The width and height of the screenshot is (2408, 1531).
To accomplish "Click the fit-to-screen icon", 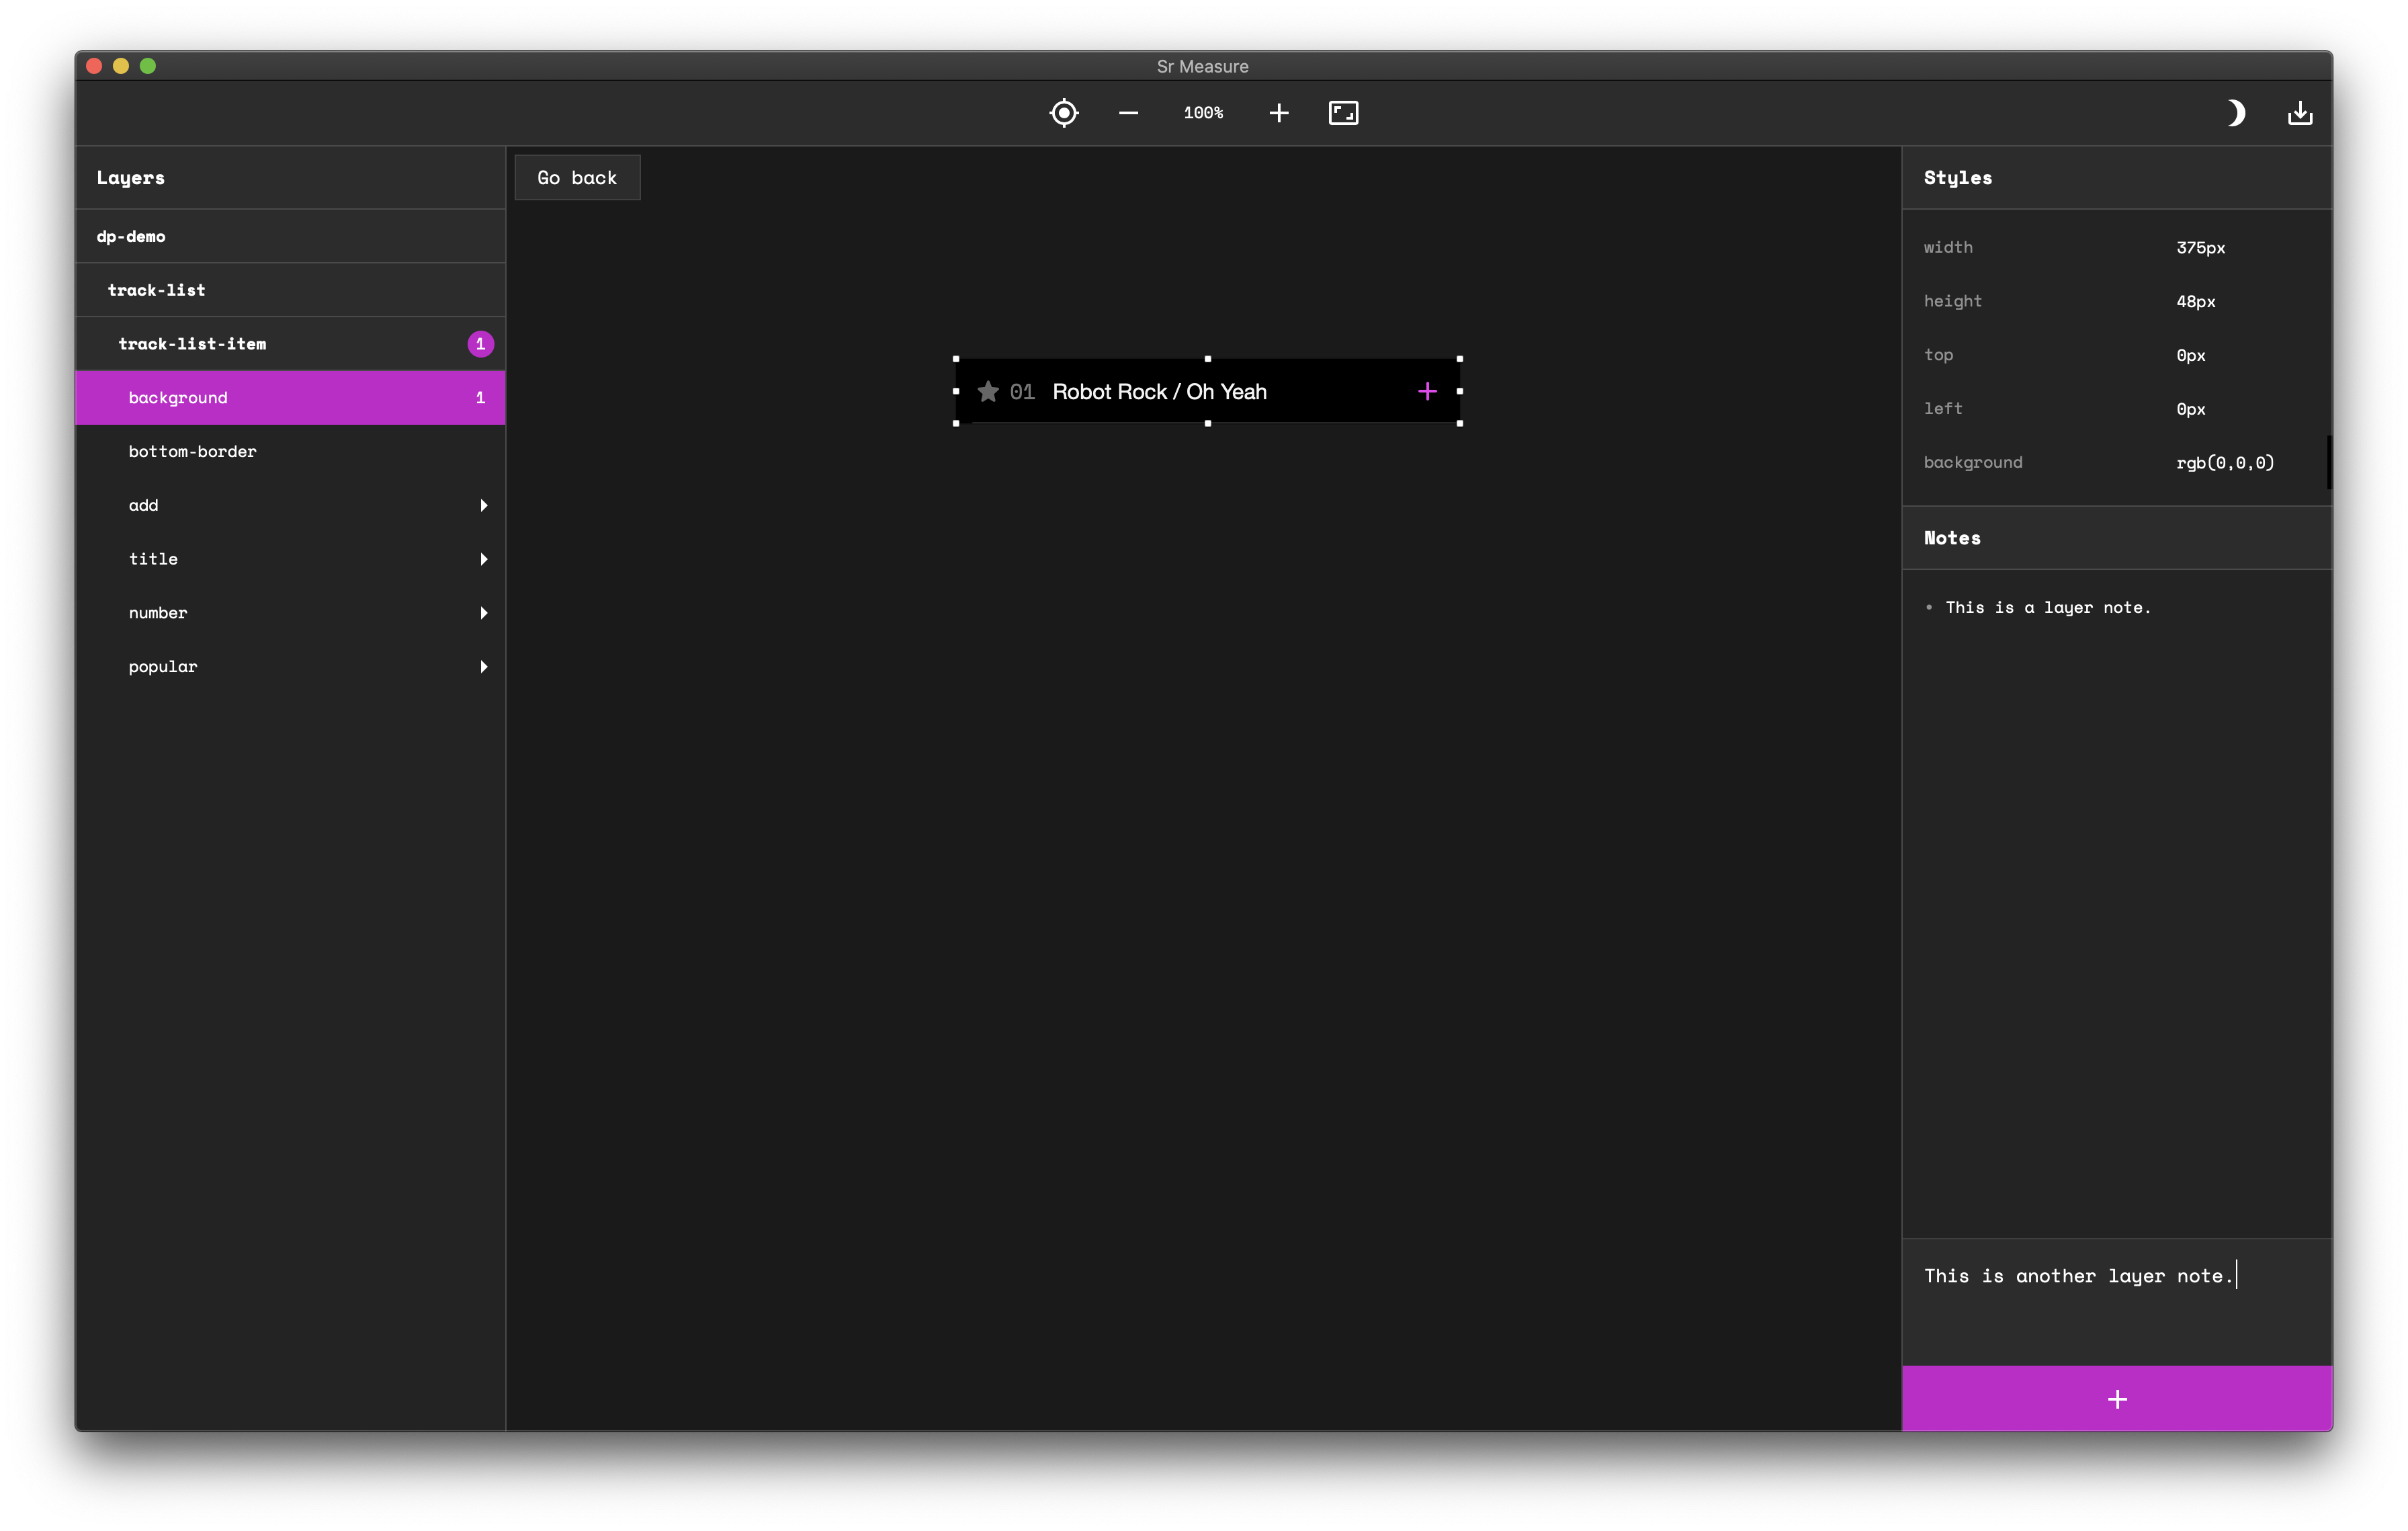I will point(1343,113).
